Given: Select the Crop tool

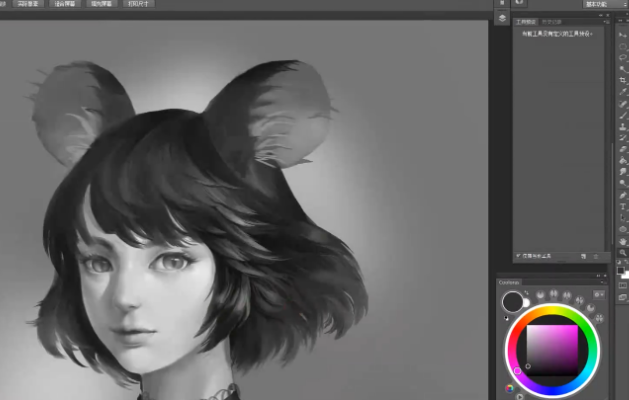Looking at the screenshot, I should (623, 80).
